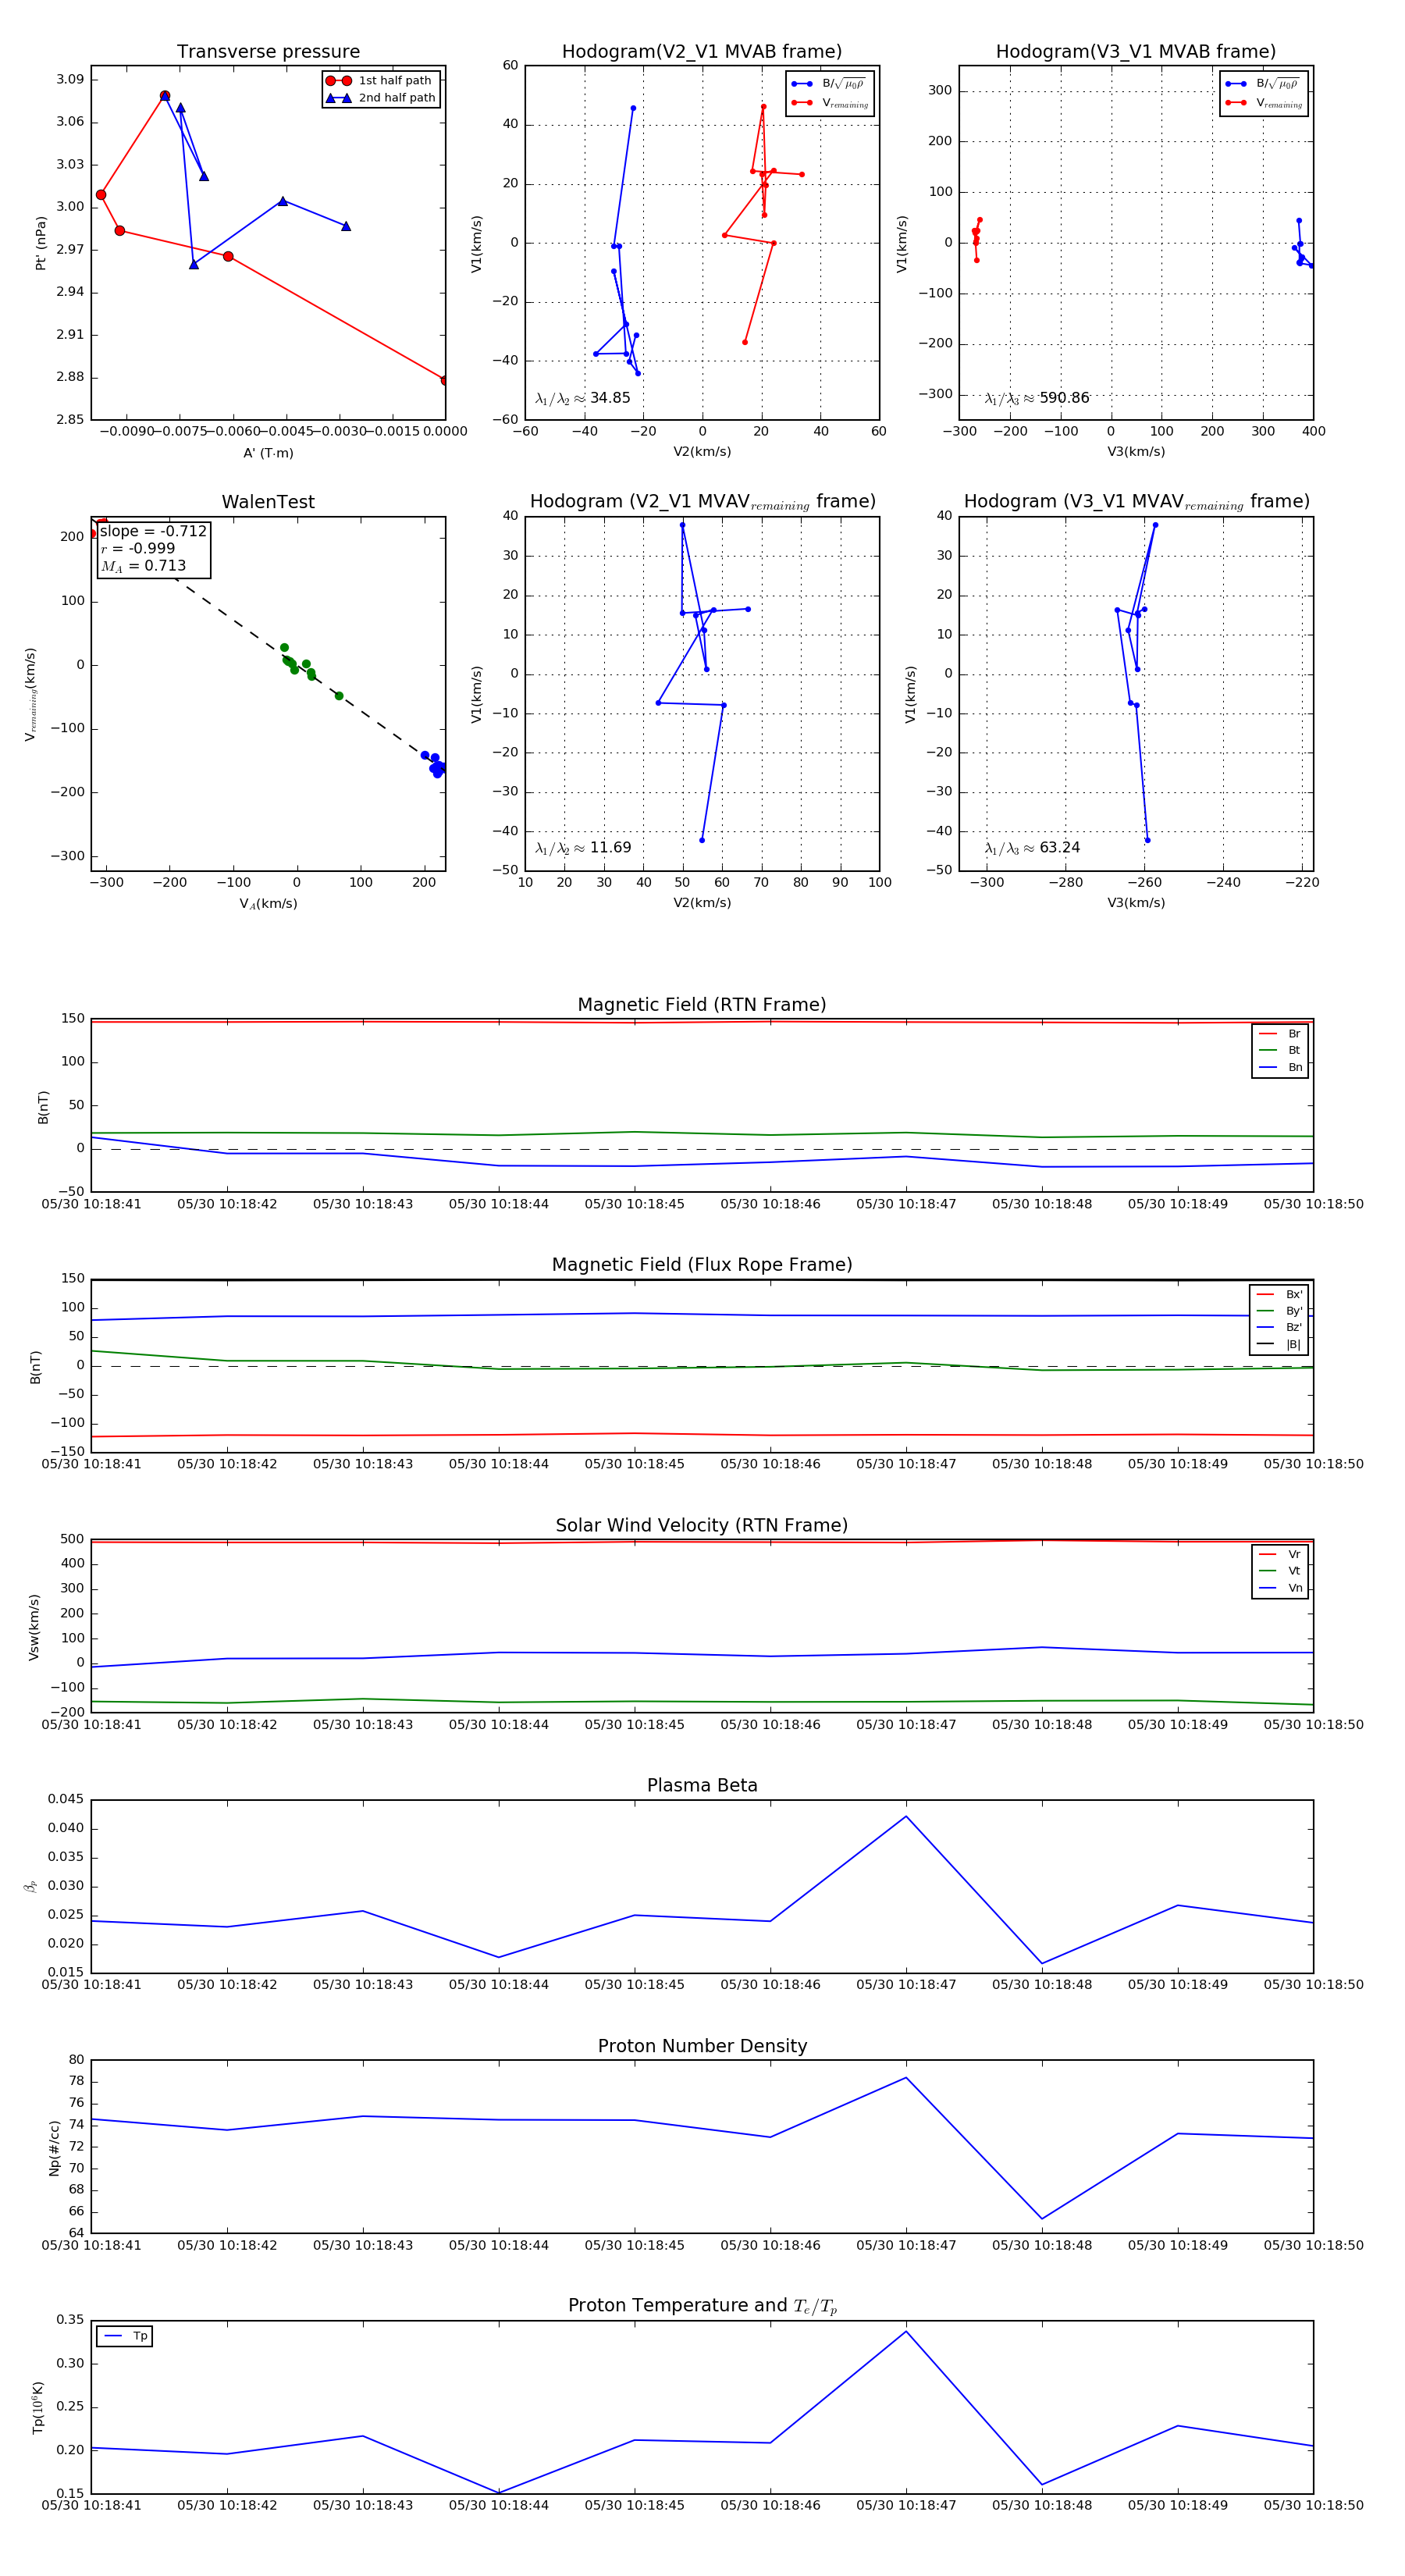The height and width of the screenshot is (2576, 1405).
Task: Click the λ1/λ2 ≈ 11.69 annotation
Action: pos(583,848)
